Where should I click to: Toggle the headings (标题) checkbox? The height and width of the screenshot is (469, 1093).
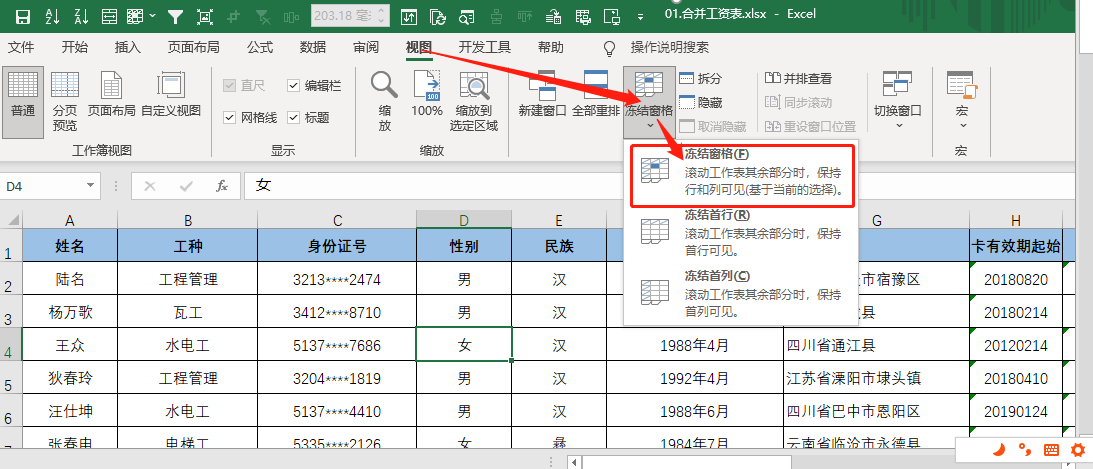pos(293,118)
